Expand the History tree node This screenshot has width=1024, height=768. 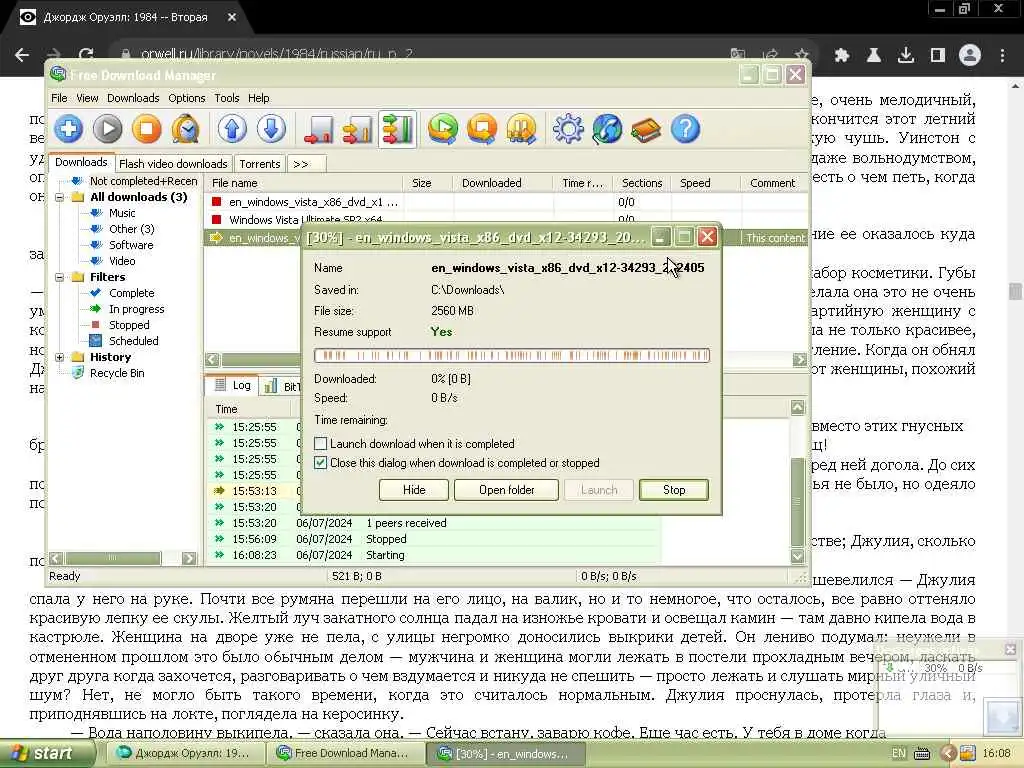(x=59, y=357)
